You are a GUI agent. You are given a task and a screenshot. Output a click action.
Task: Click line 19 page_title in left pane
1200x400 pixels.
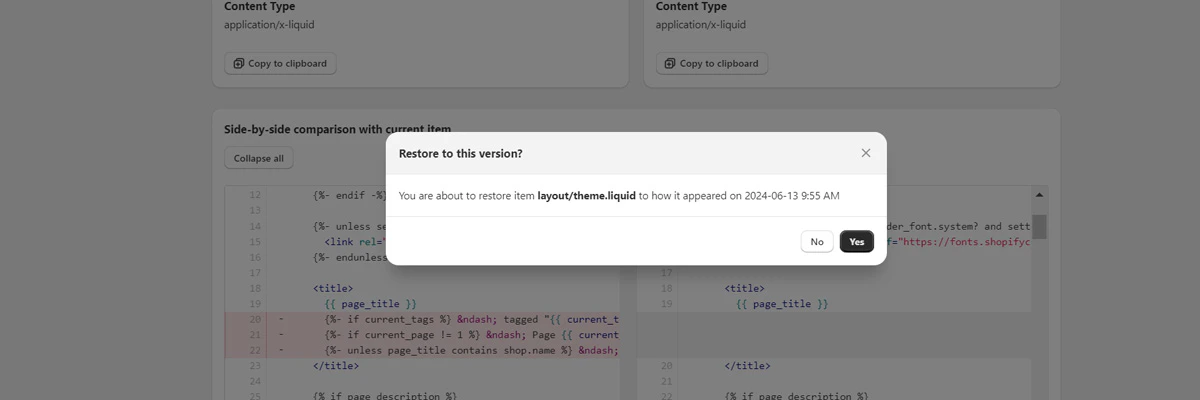click(370, 303)
